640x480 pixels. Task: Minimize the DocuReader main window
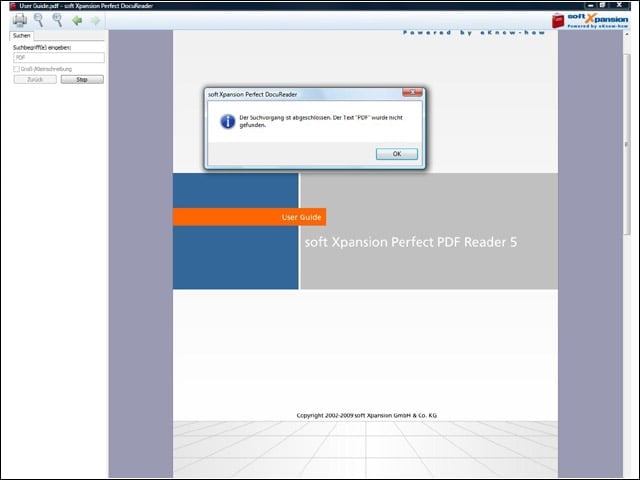pyautogui.click(x=591, y=5)
